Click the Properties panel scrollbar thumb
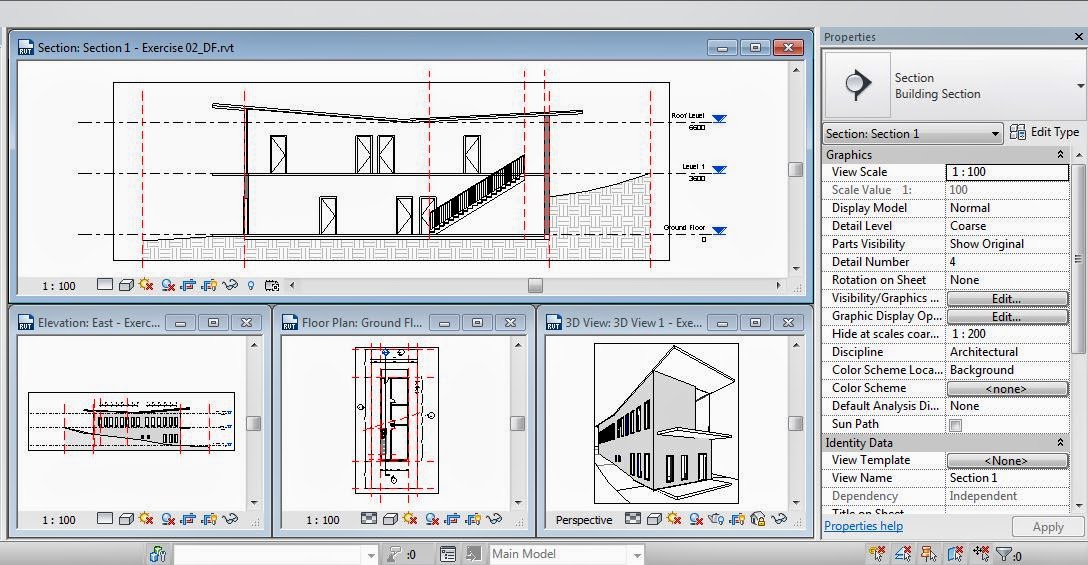The image size is (1088, 565). tap(1078, 259)
